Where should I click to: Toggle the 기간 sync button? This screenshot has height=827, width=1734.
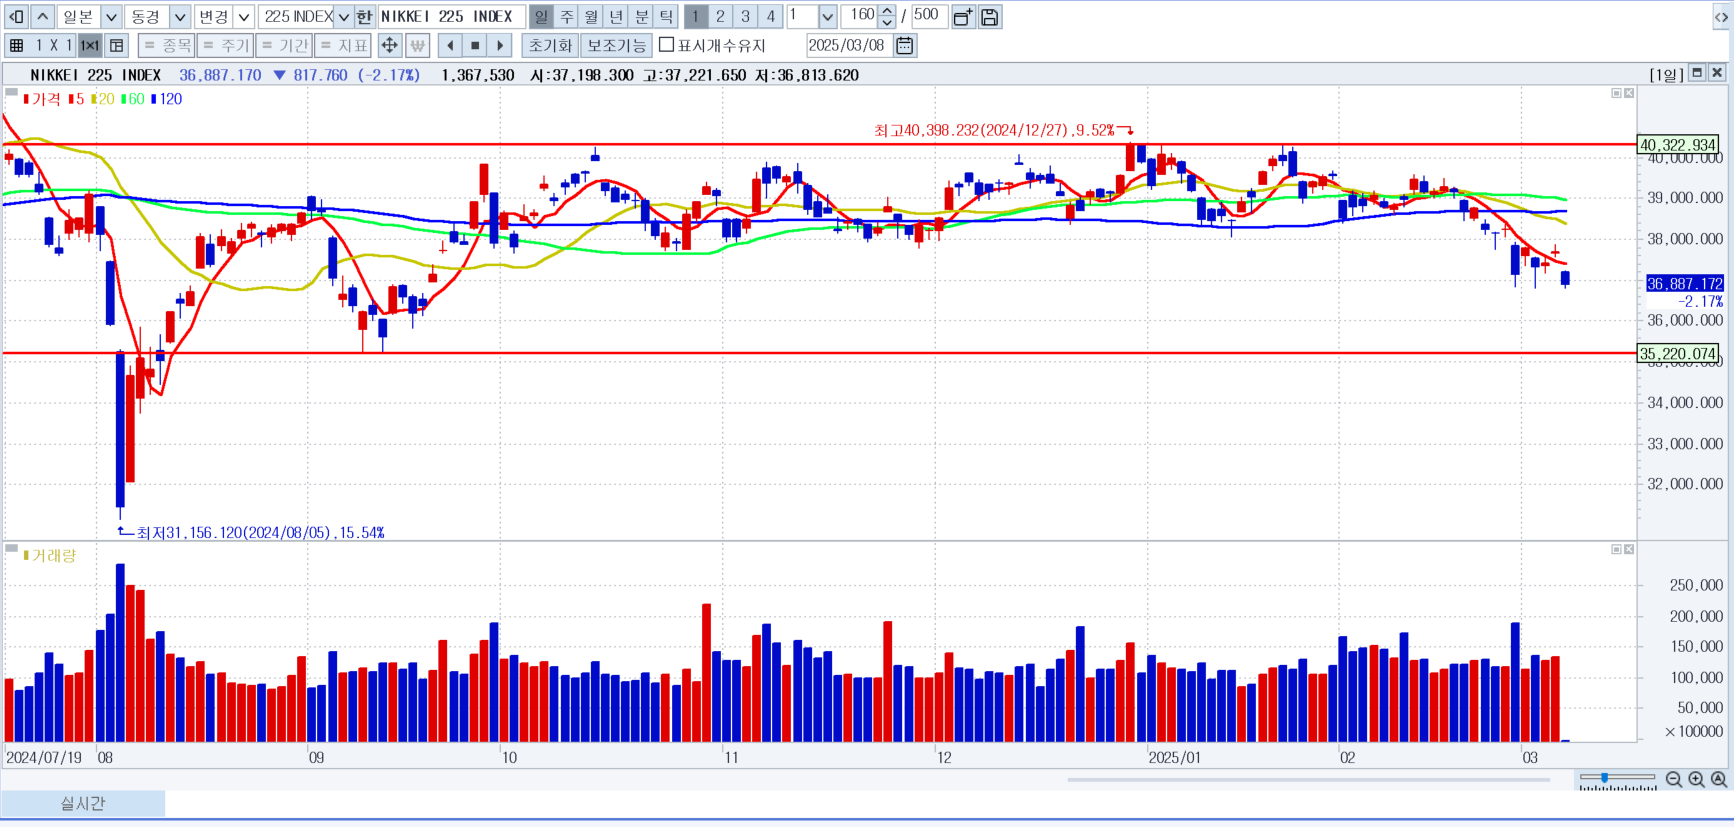click(284, 45)
